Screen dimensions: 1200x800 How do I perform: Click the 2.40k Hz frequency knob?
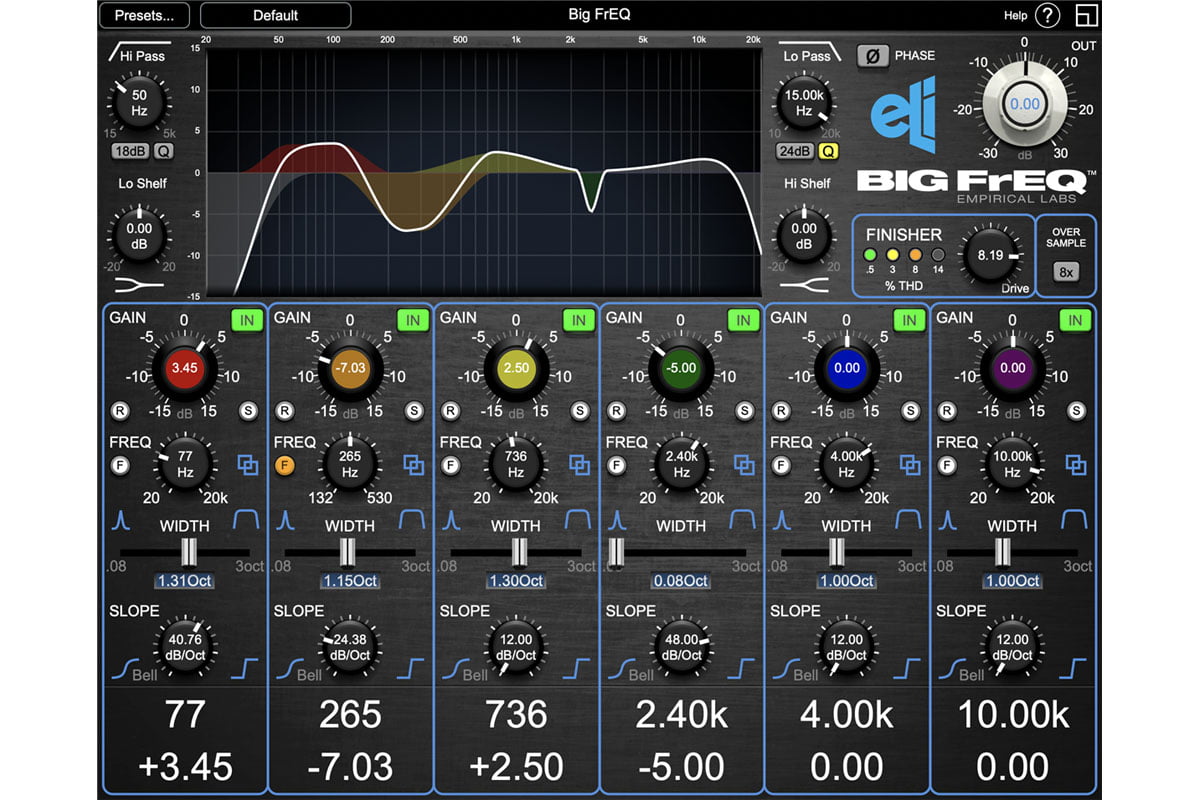tap(681, 464)
